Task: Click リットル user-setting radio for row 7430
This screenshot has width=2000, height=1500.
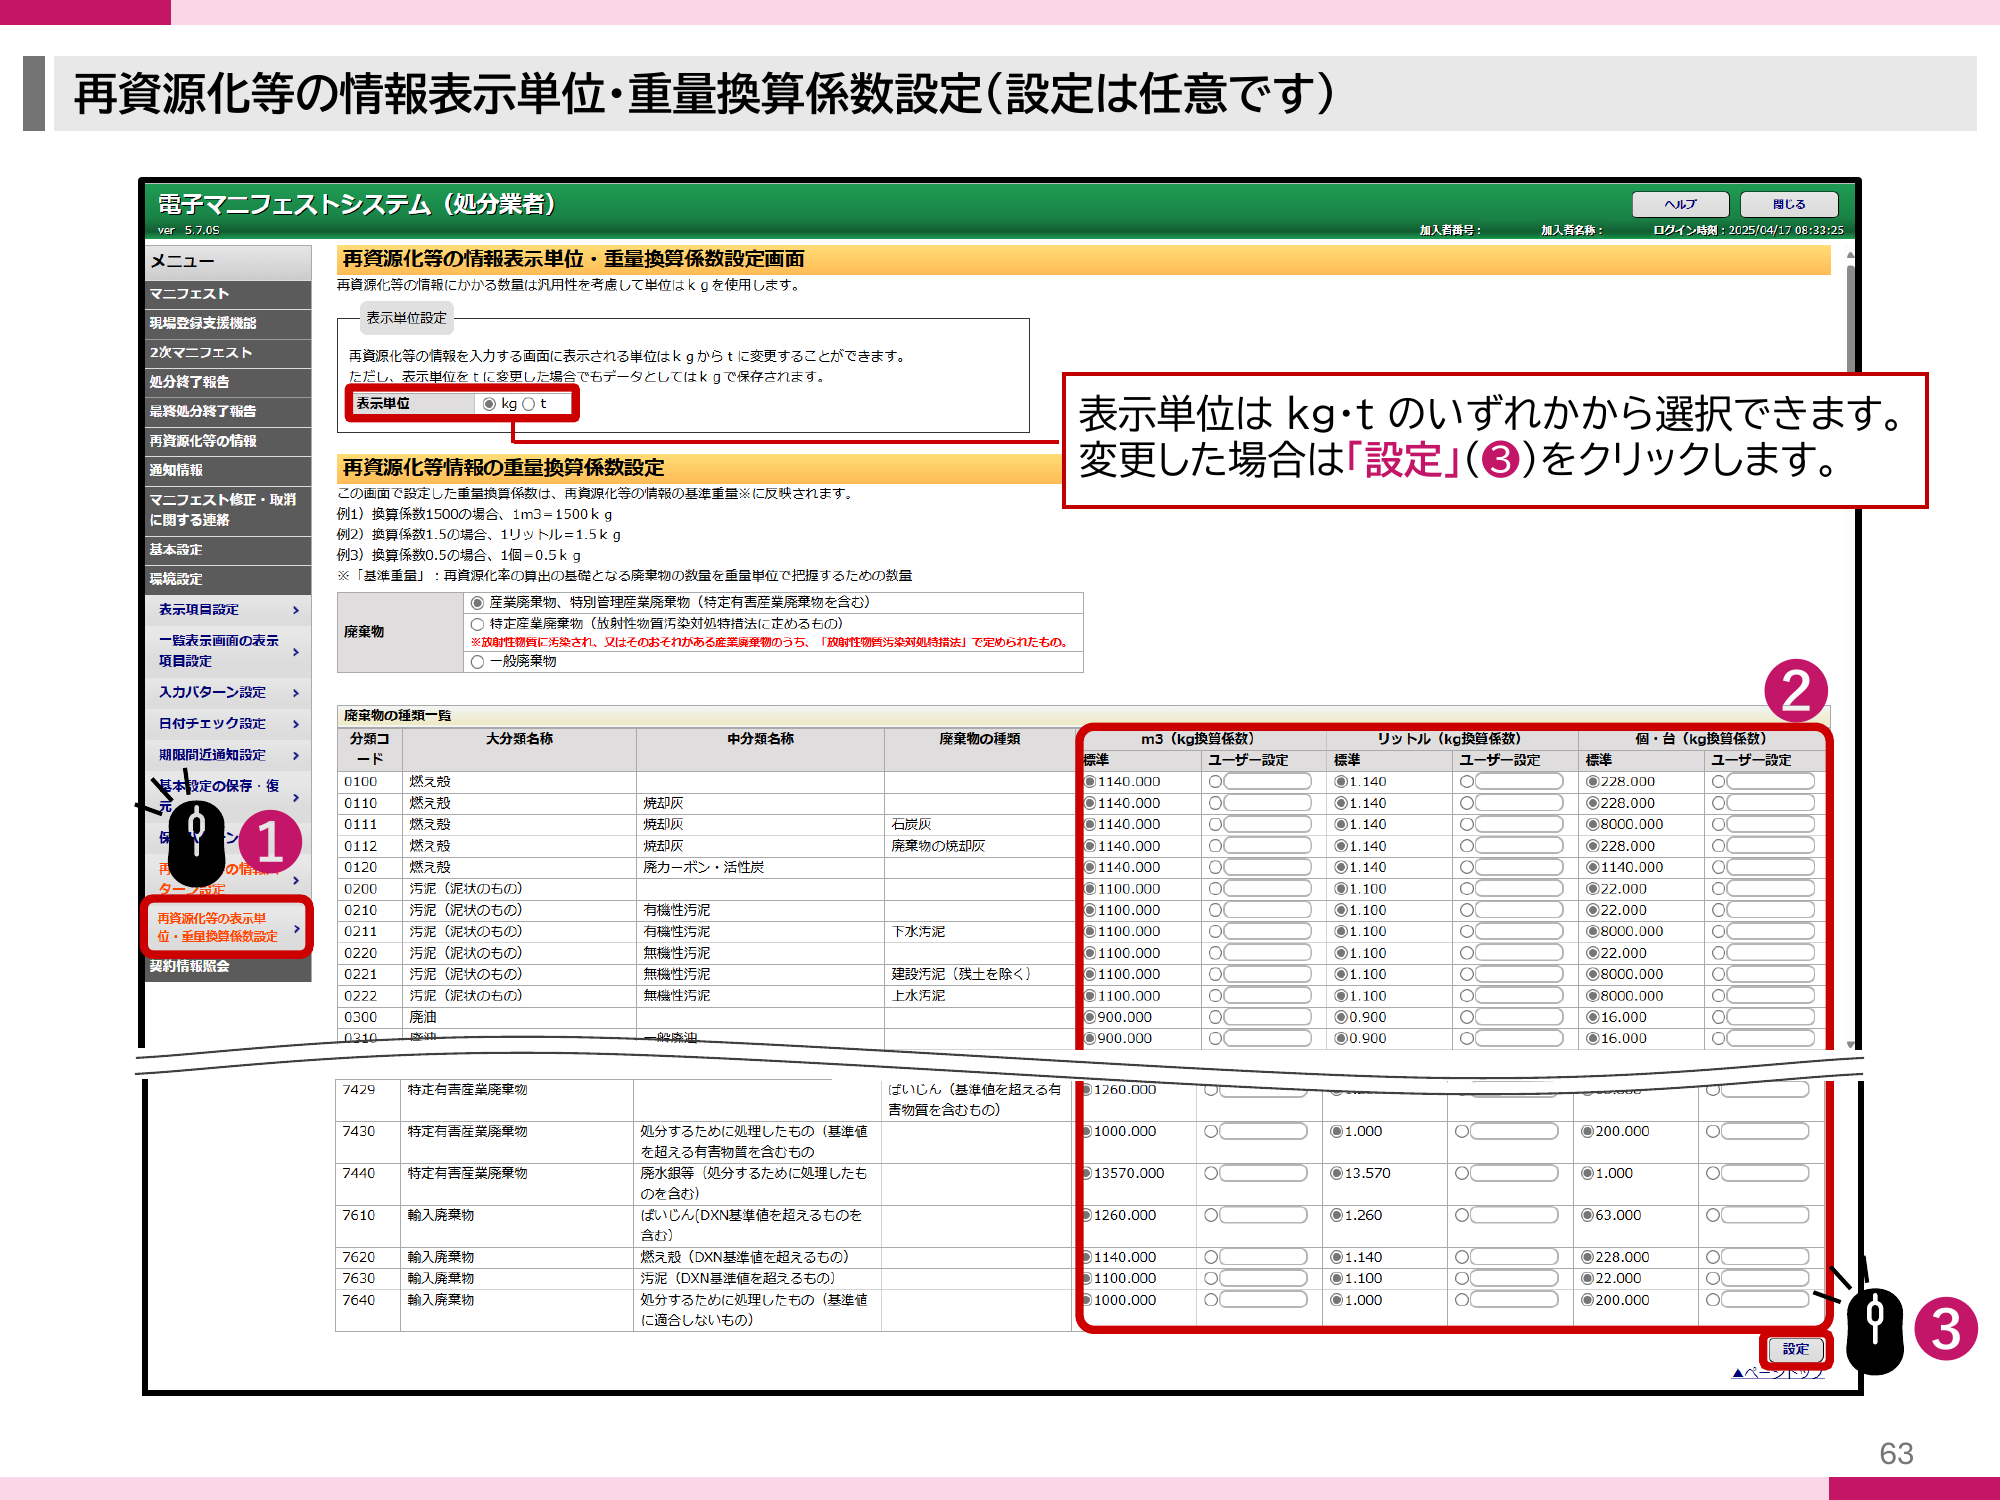Action: pos(1462,1132)
